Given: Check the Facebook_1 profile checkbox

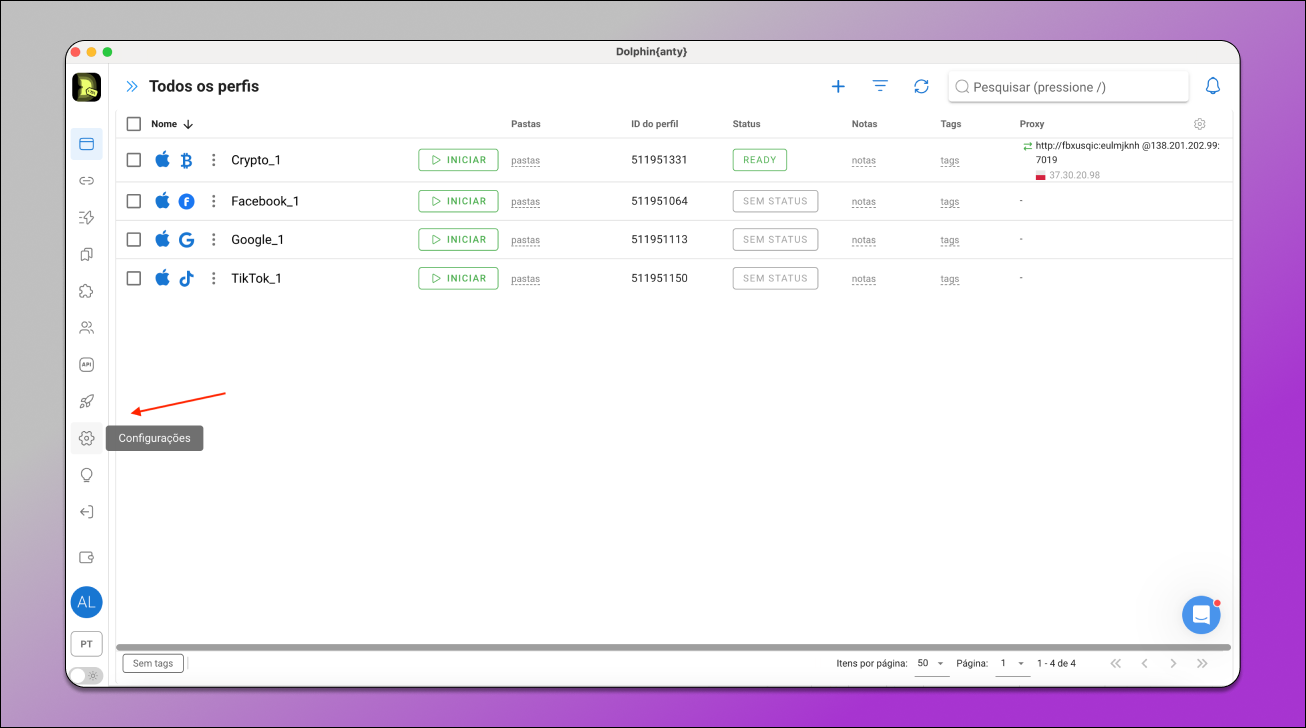Looking at the screenshot, I should click(x=134, y=201).
